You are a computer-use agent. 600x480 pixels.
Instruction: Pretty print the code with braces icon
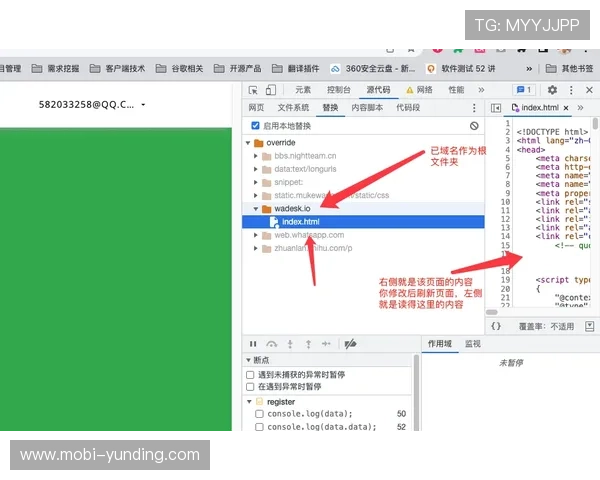point(496,326)
